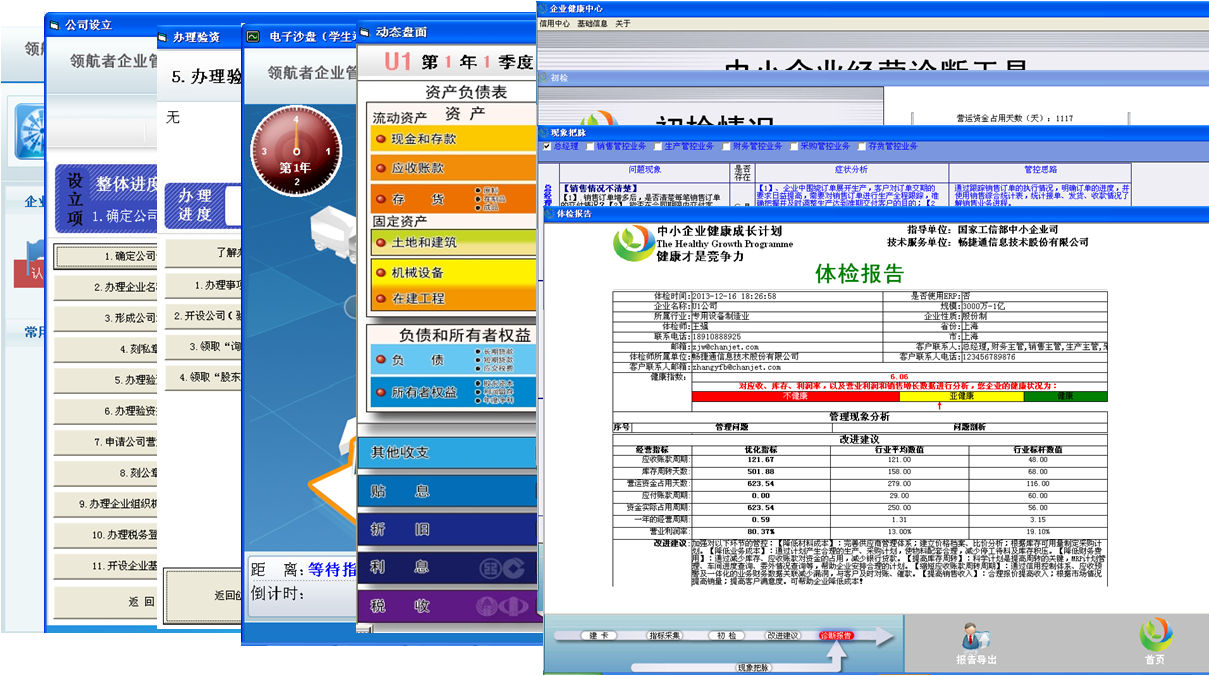Check the 财务管控业务 checkbox
This screenshot has width=1209, height=676.
click(x=725, y=146)
